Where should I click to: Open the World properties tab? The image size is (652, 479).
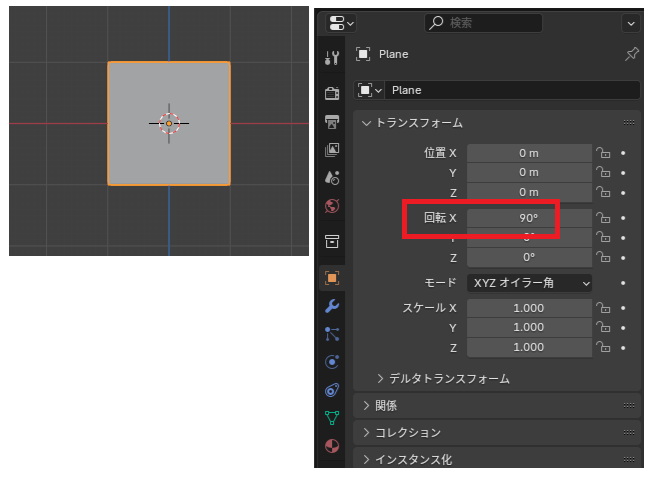click(332, 206)
